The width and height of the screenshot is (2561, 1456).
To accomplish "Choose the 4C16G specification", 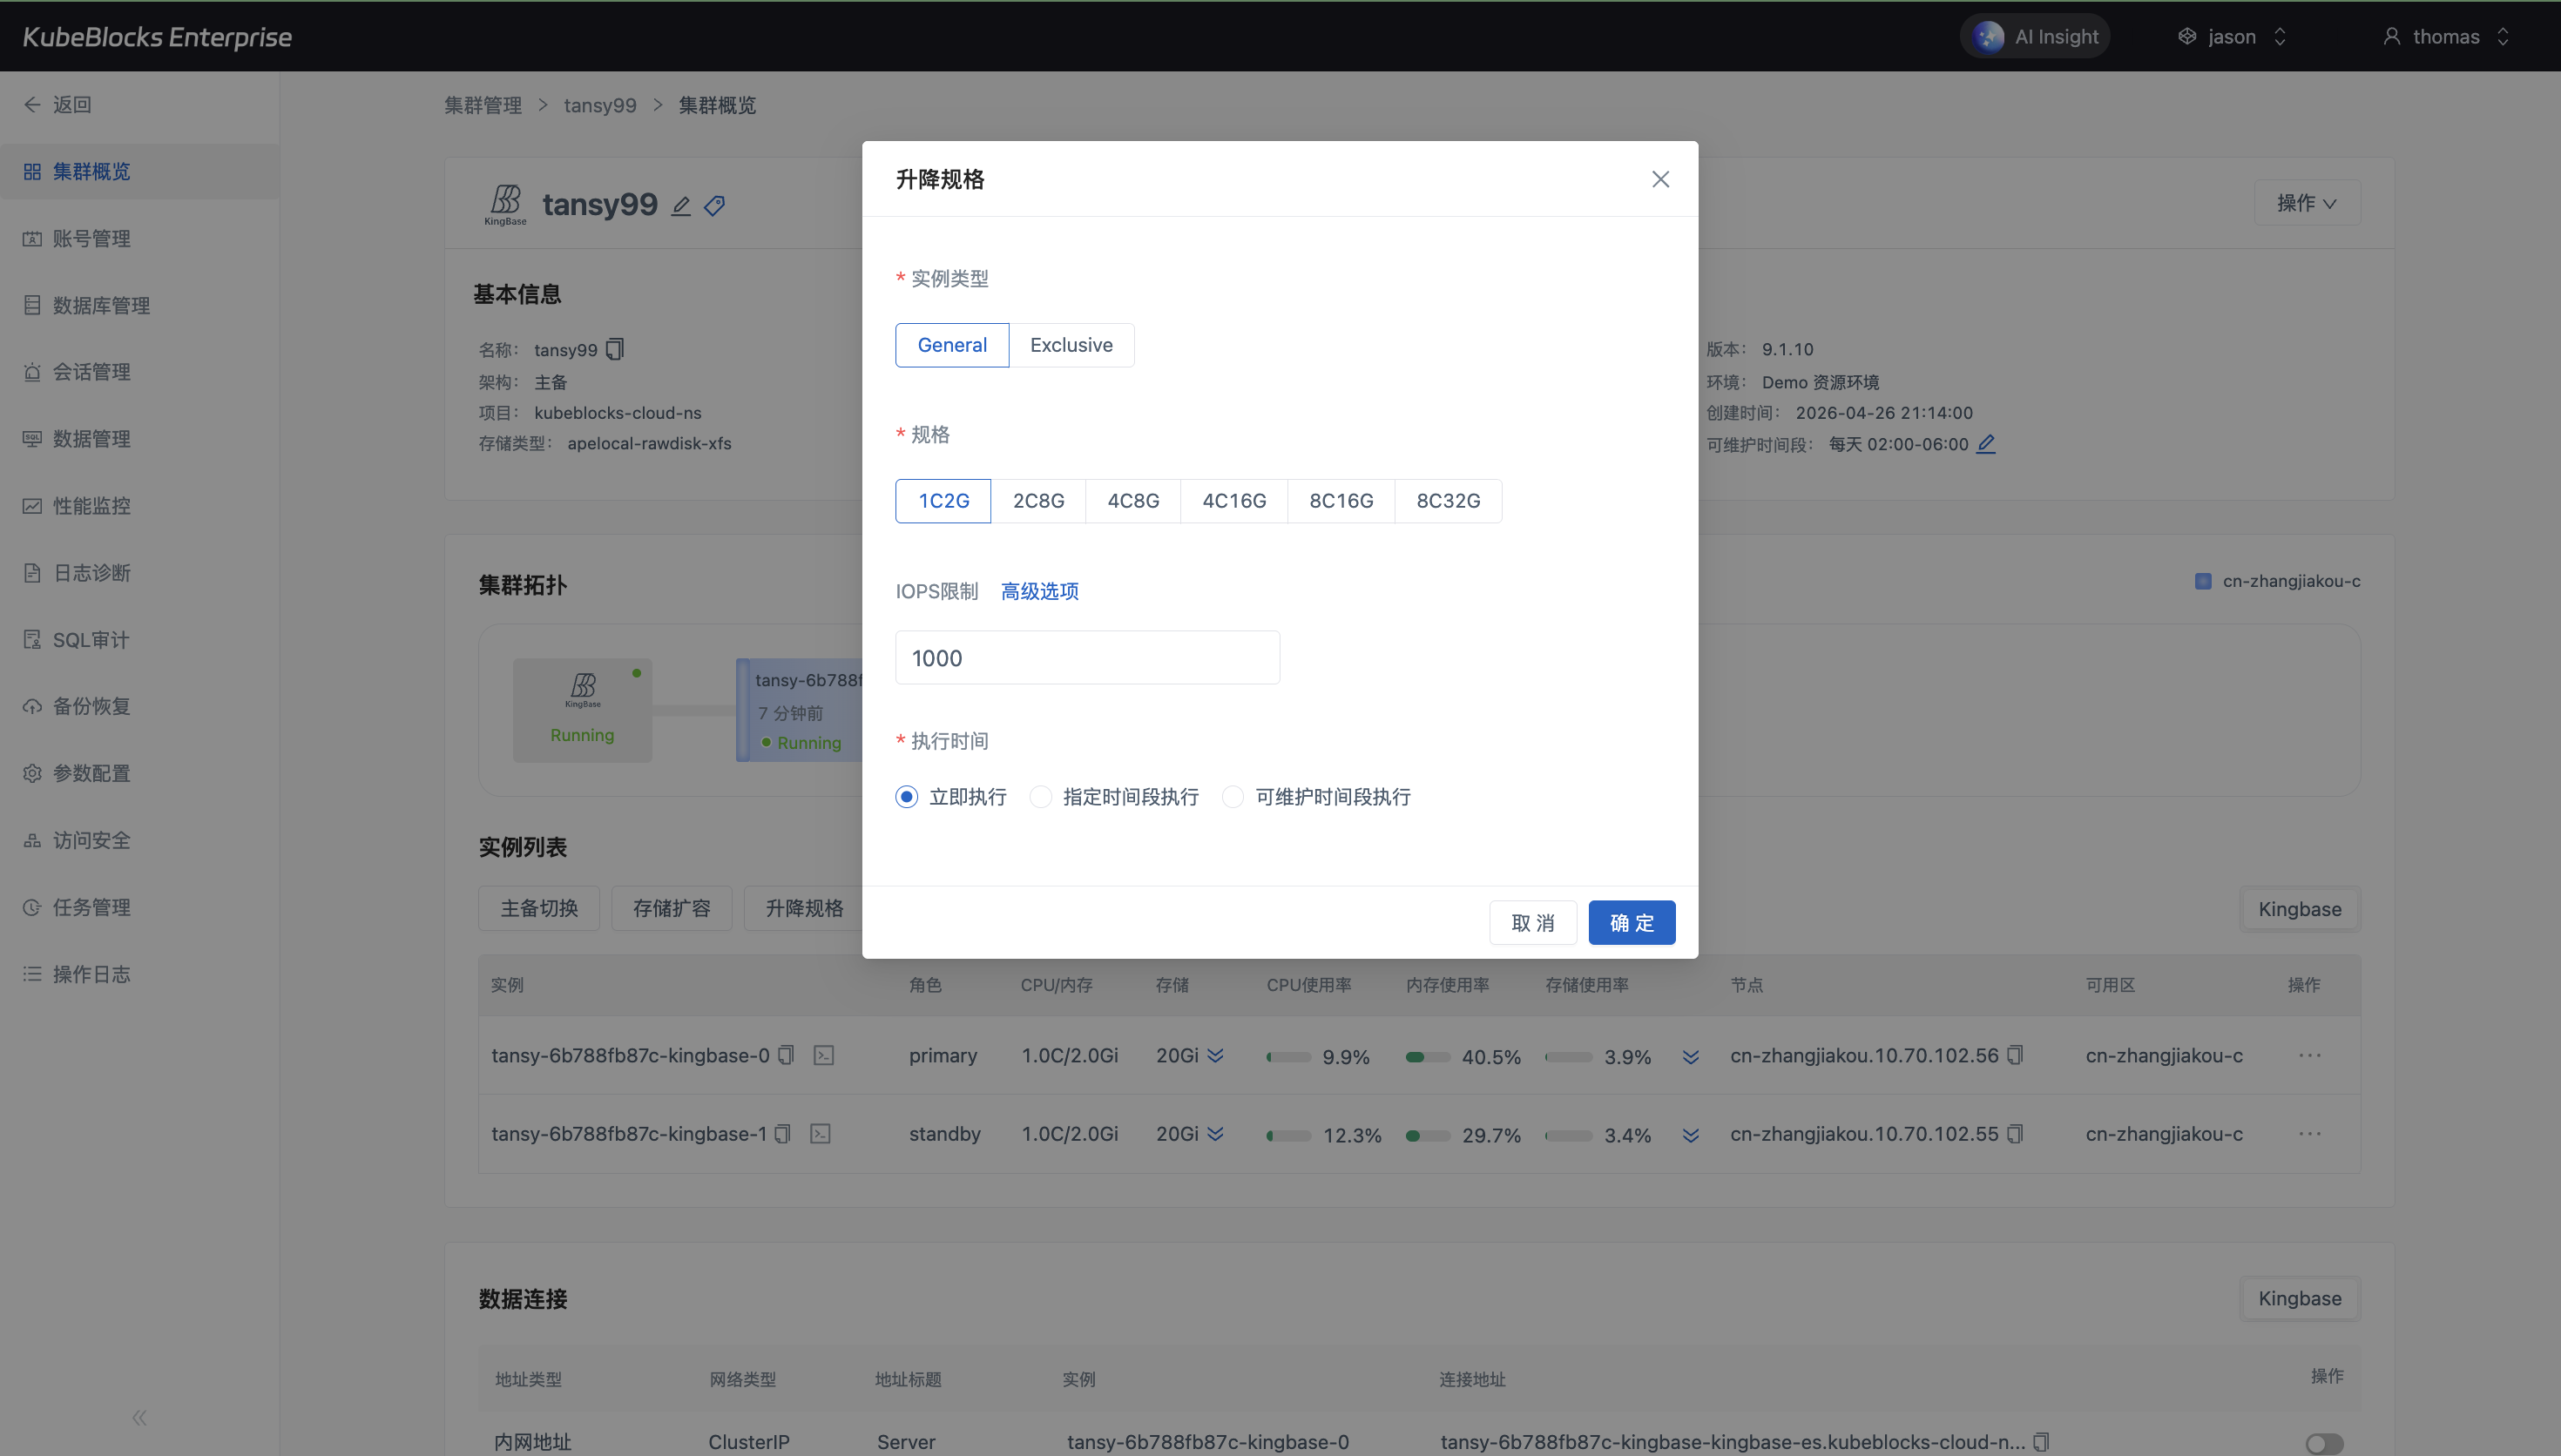I will tap(1233, 501).
